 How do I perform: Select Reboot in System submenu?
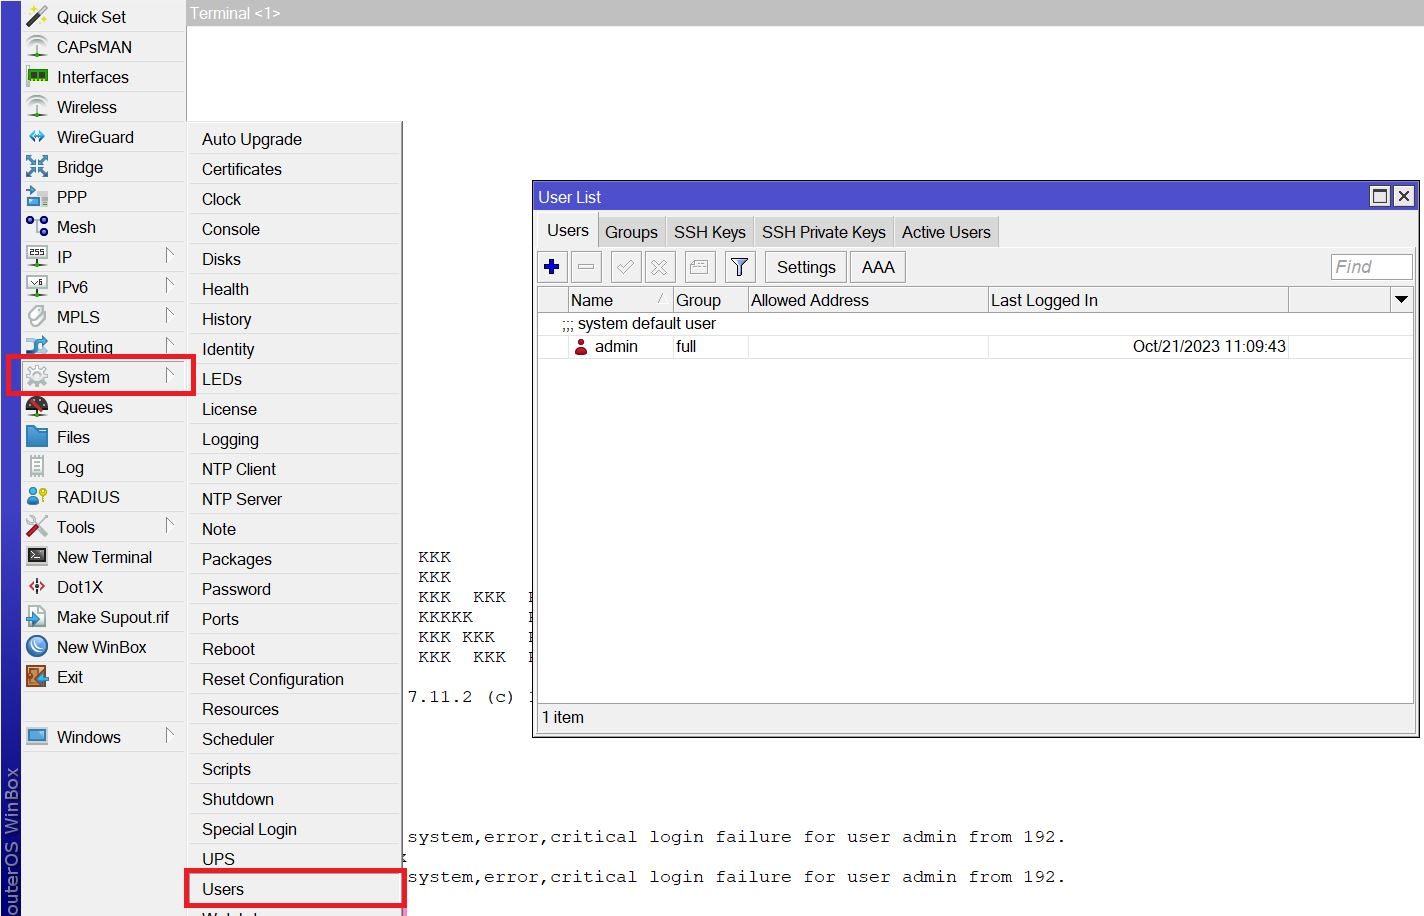click(x=295, y=649)
